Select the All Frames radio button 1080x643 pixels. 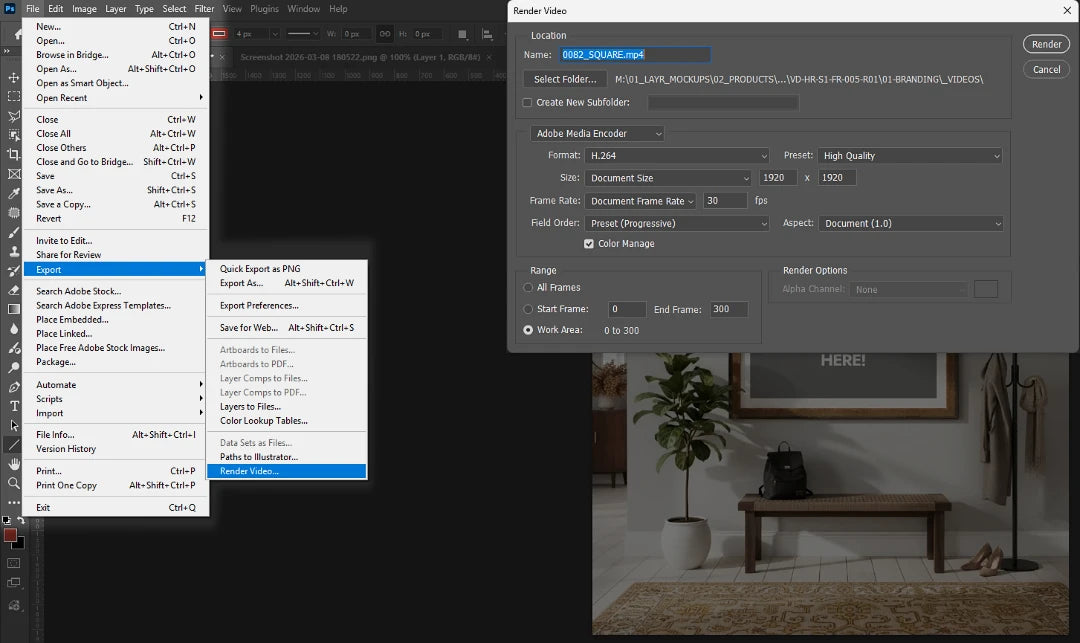(528, 288)
